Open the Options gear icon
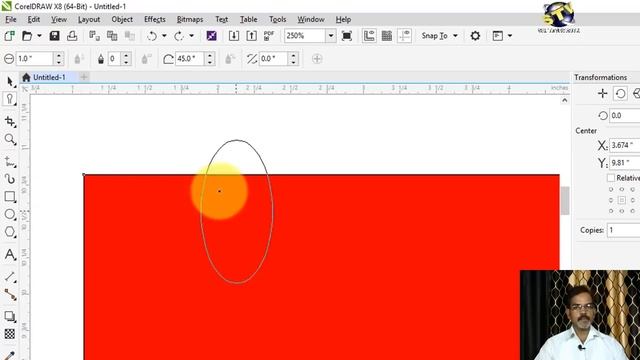640x360 pixels. (x=475, y=36)
